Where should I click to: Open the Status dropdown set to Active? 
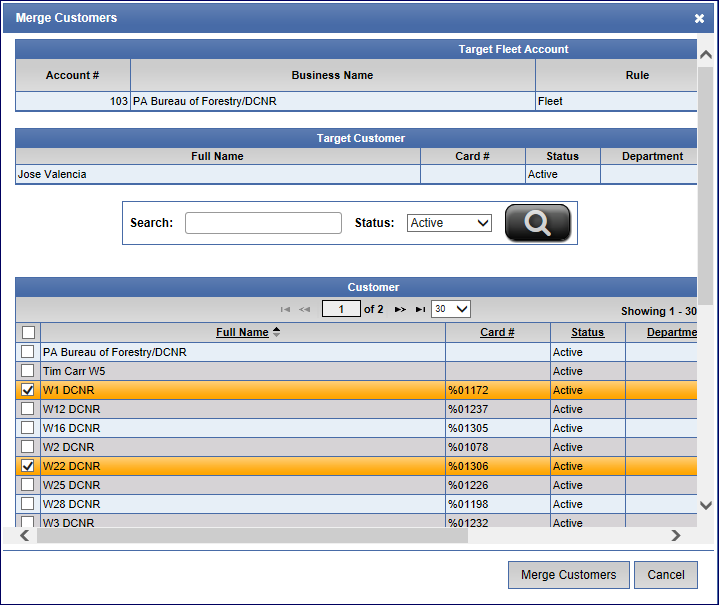[x=449, y=223]
